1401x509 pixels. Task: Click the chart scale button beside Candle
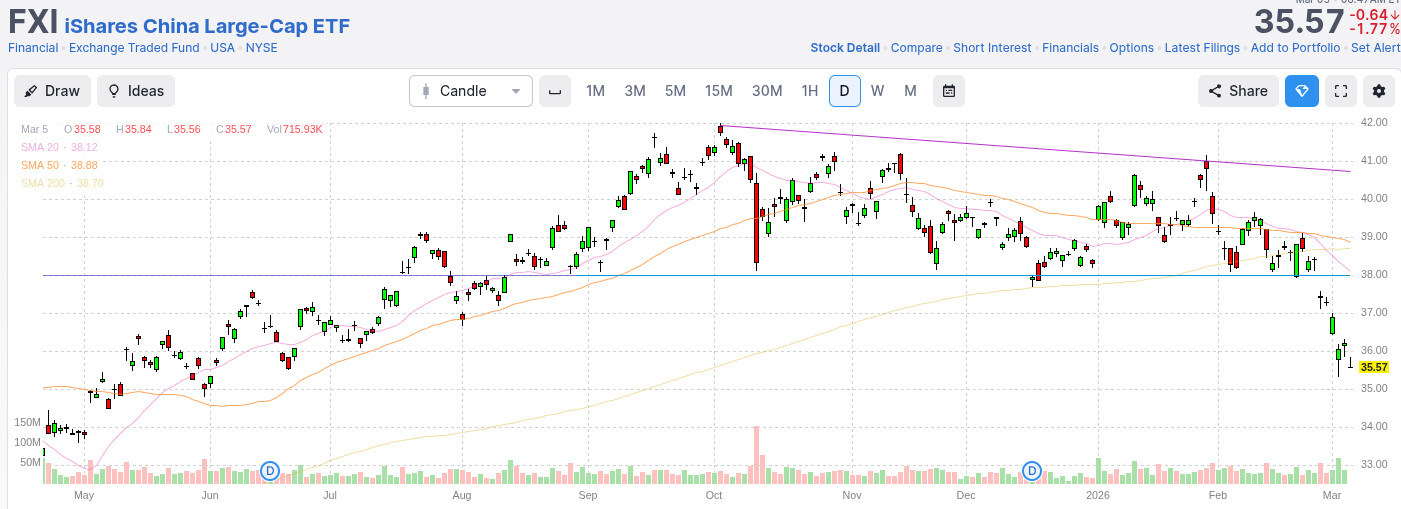tap(554, 91)
